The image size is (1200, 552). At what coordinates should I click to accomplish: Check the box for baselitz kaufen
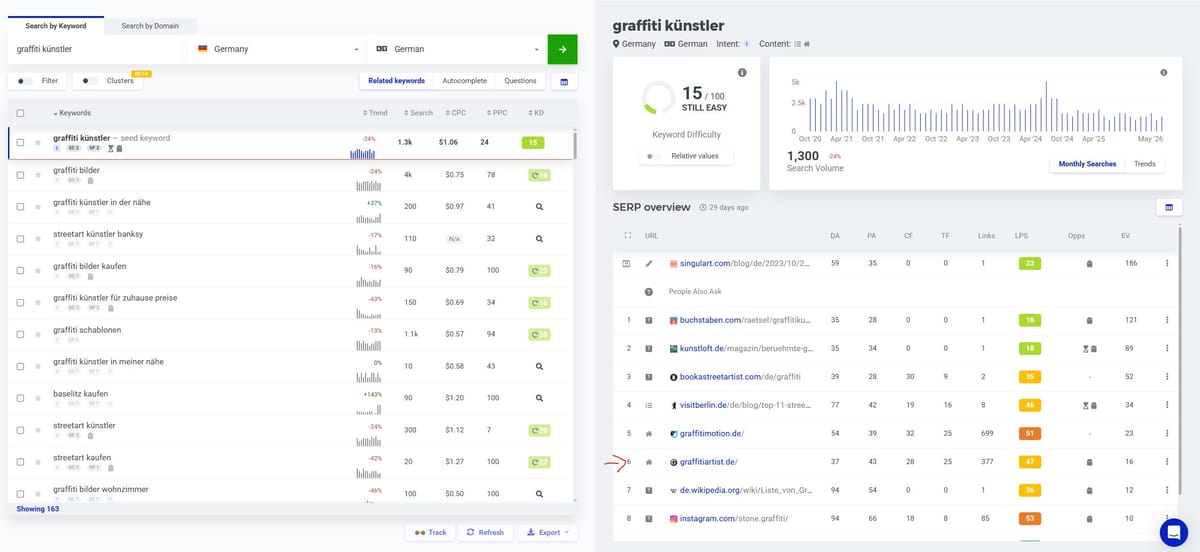[21, 398]
